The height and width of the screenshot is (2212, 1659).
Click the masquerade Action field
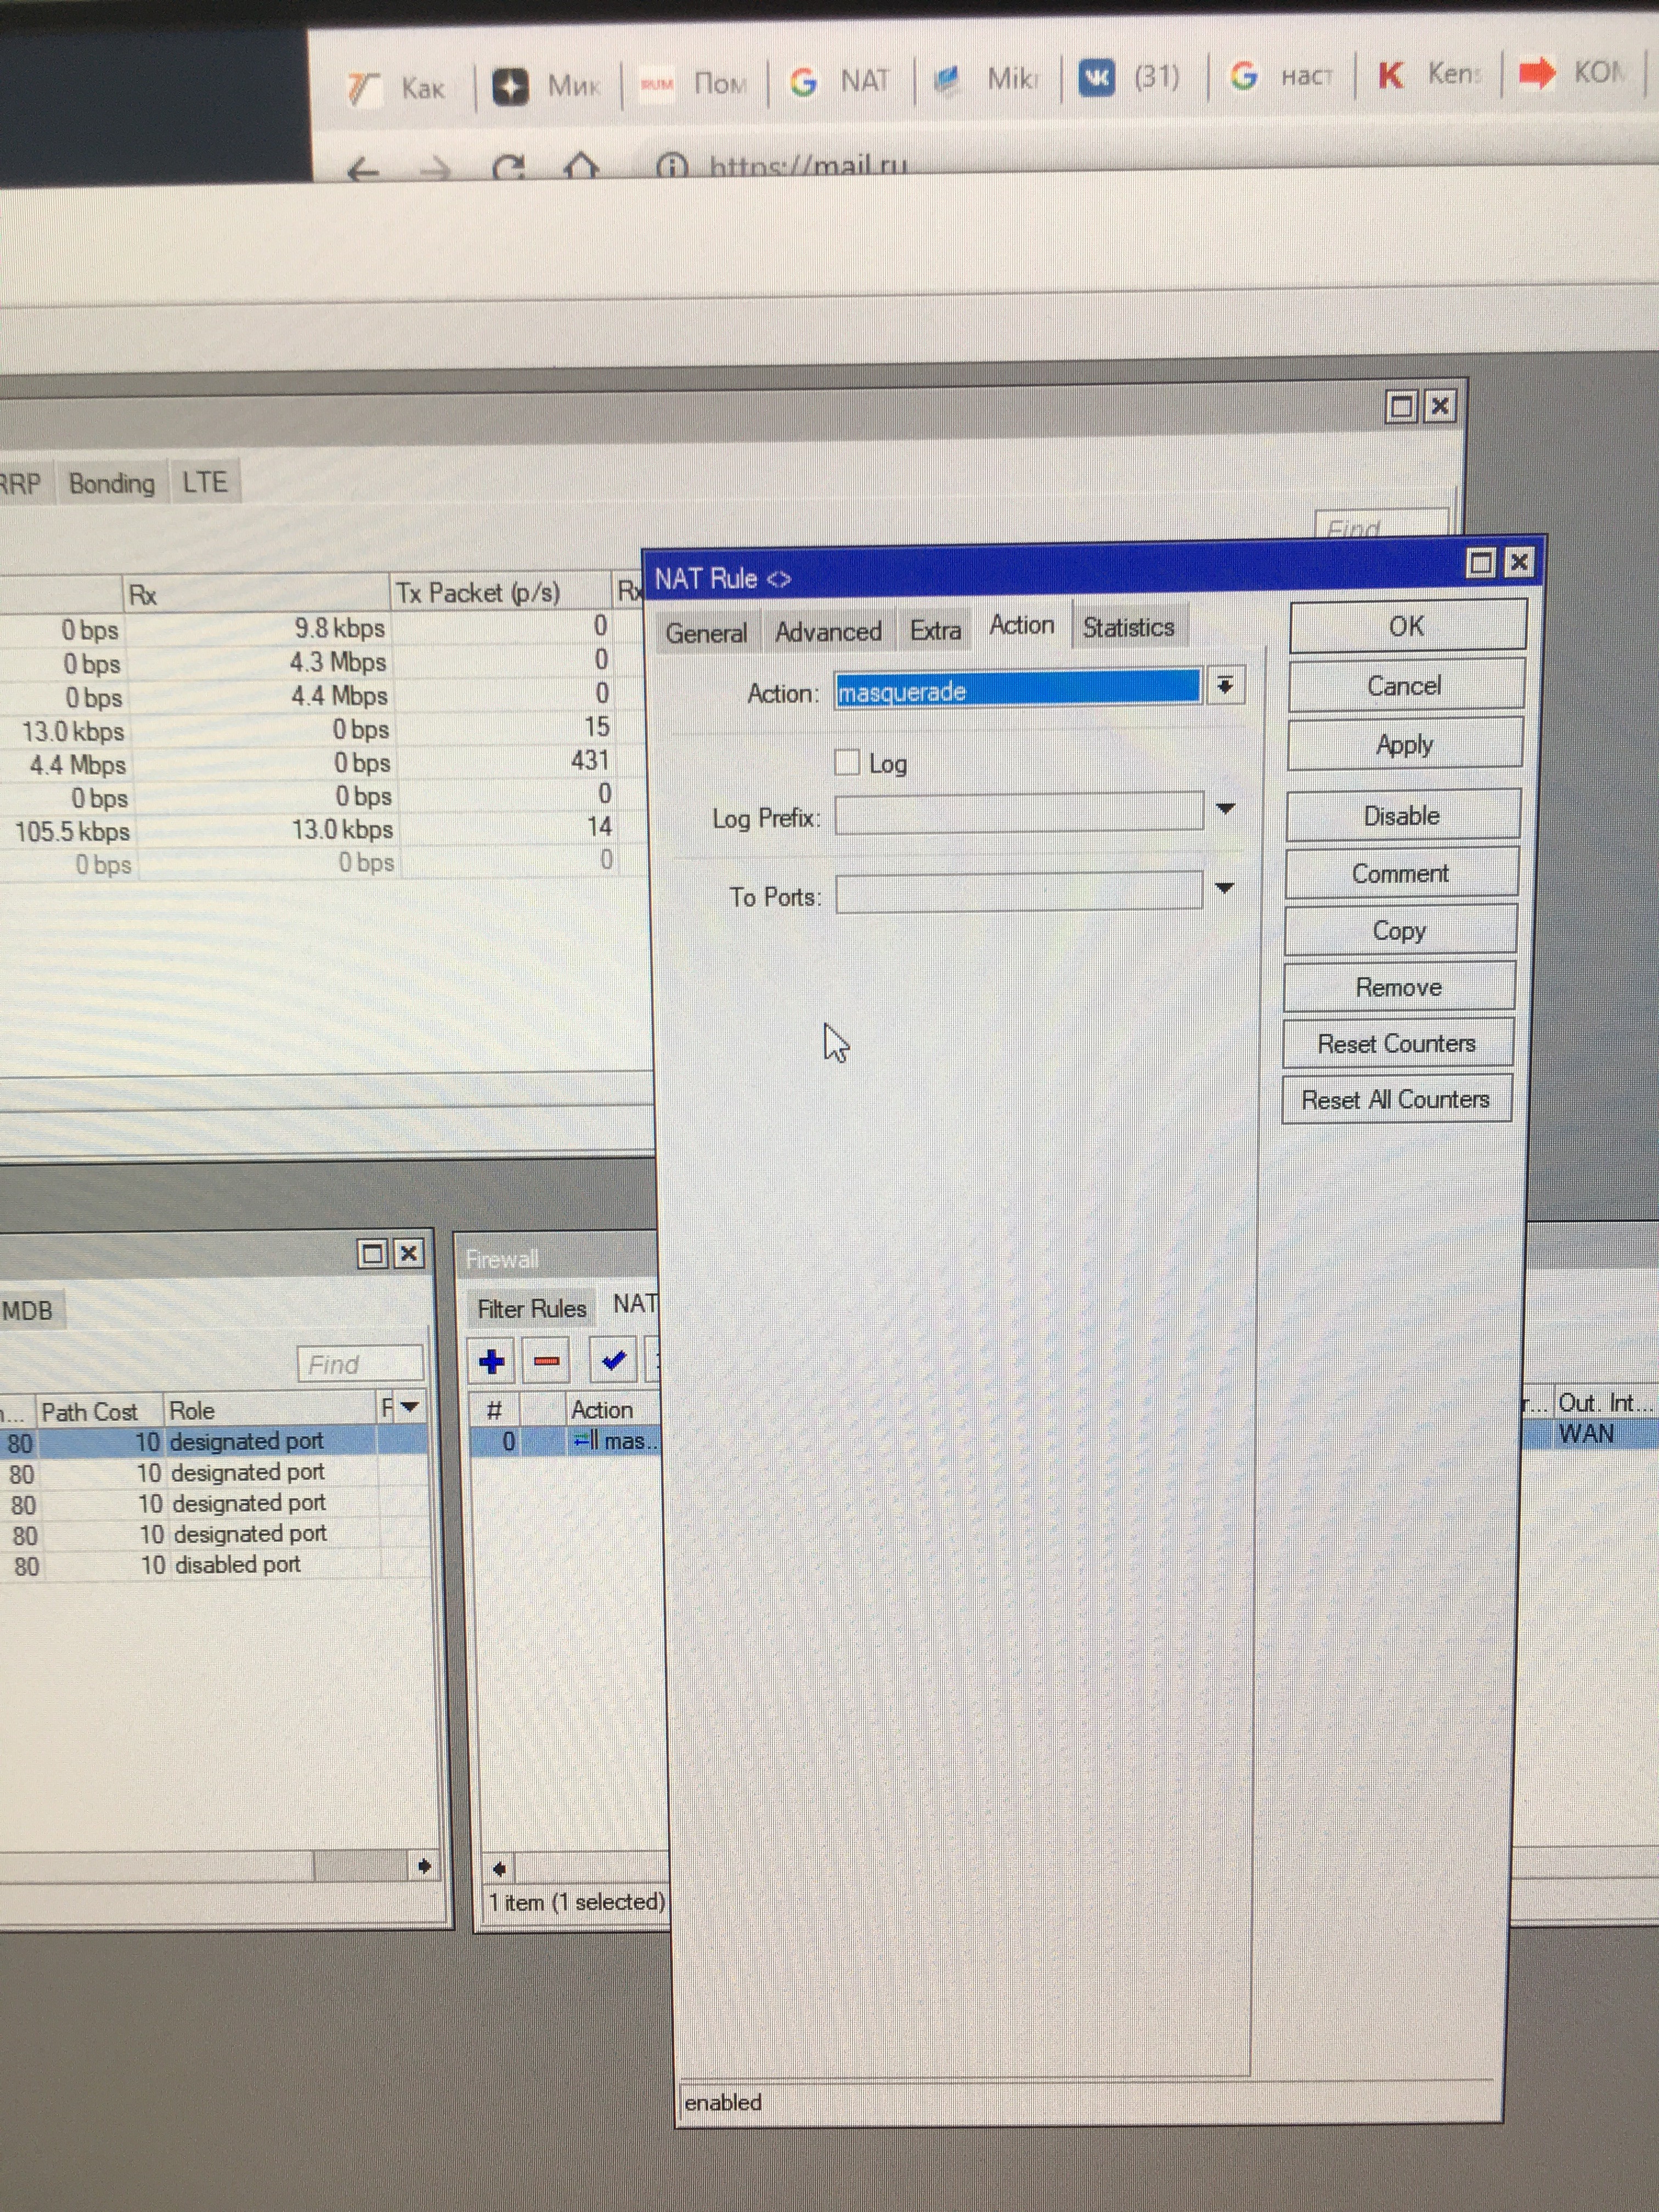[x=1018, y=690]
